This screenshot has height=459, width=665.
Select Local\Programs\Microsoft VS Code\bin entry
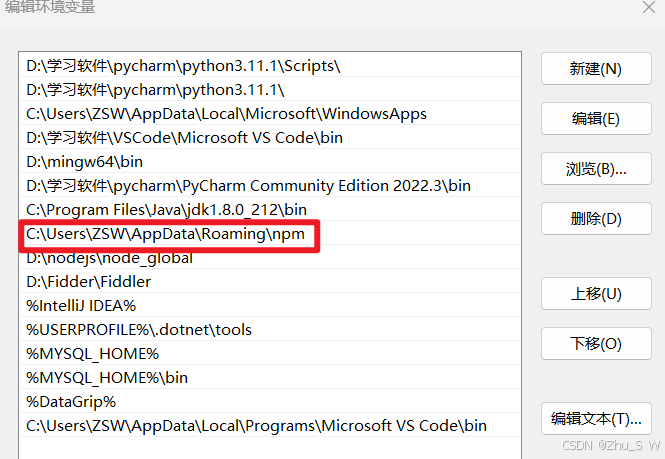pyautogui.click(x=270, y=425)
